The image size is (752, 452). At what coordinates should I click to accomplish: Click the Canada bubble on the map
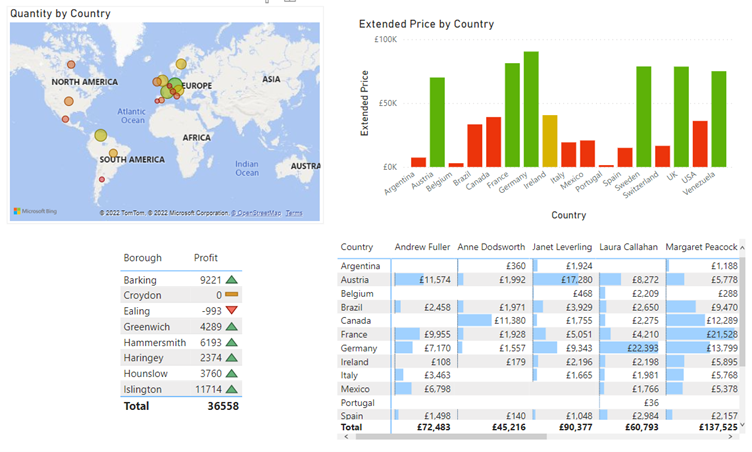tap(71, 64)
